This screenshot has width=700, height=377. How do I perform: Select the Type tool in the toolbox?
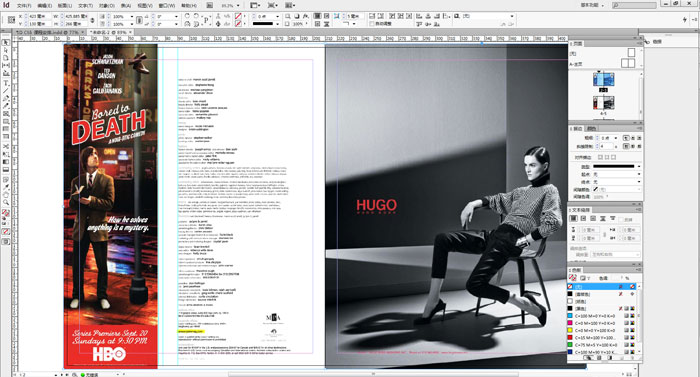pyautogui.click(x=5, y=84)
